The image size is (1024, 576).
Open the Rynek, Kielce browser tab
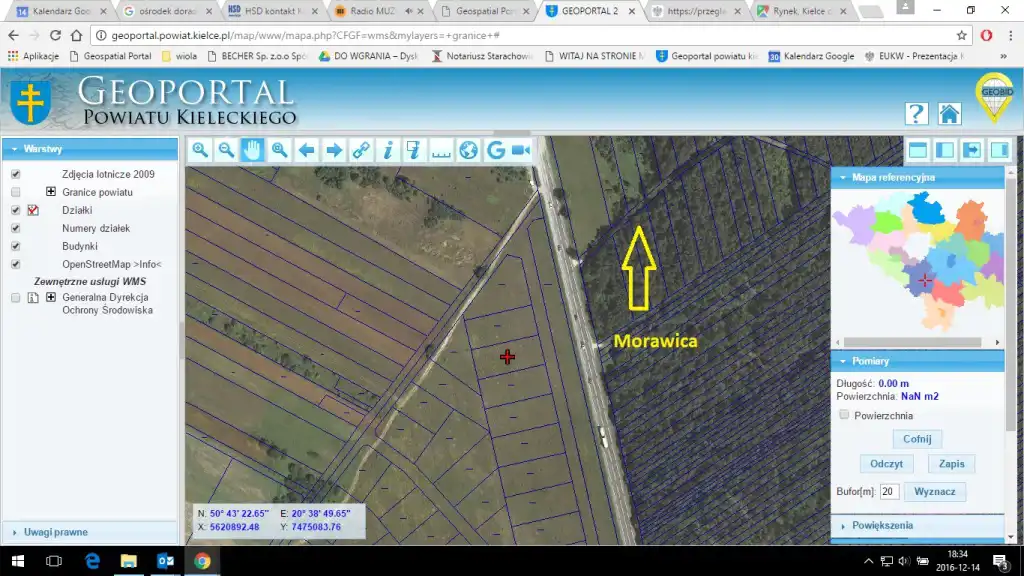(795, 11)
